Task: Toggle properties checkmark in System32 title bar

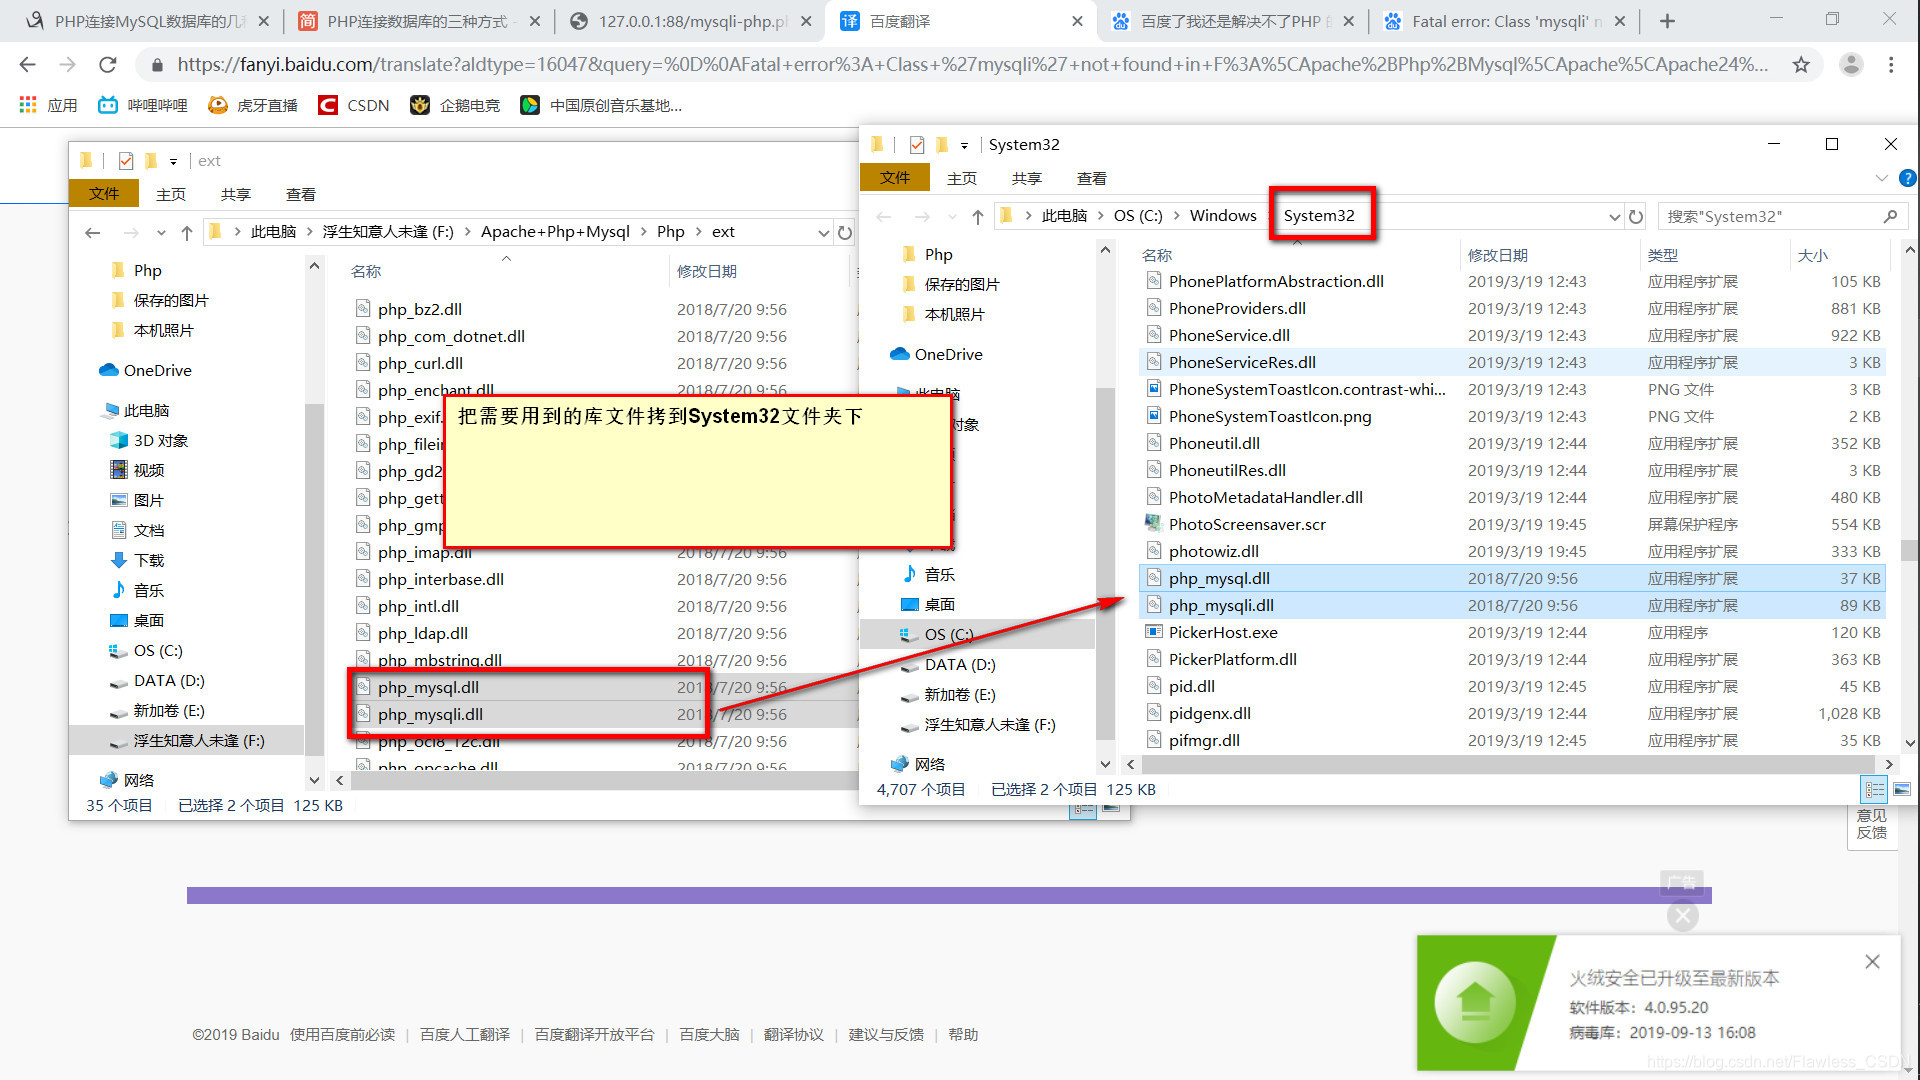Action: (x=916, y=145)
